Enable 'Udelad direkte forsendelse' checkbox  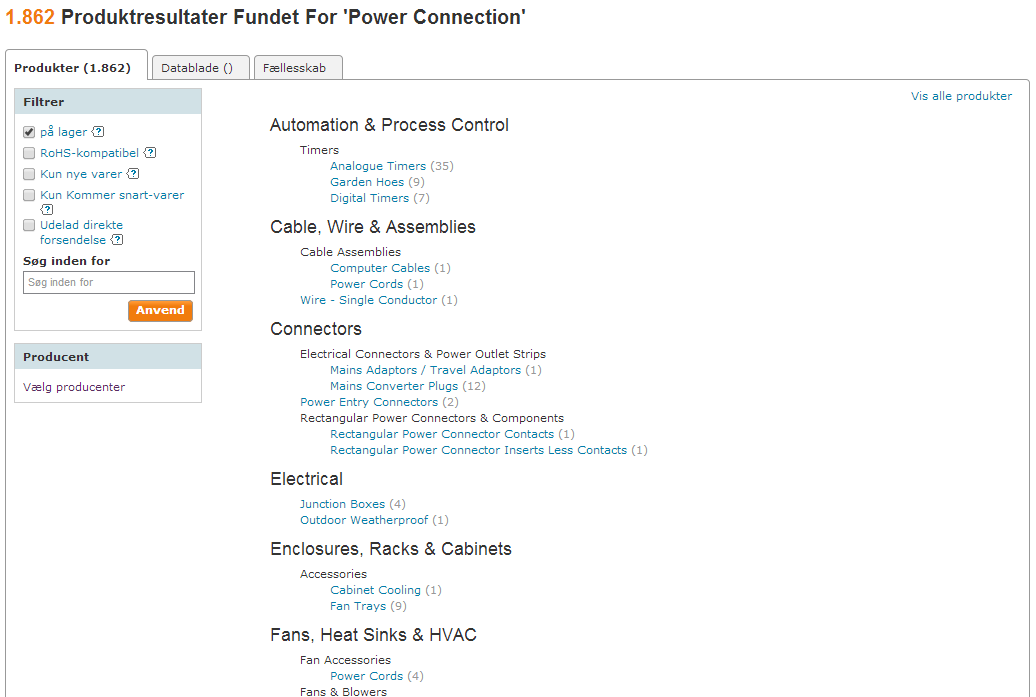[29, 225]
